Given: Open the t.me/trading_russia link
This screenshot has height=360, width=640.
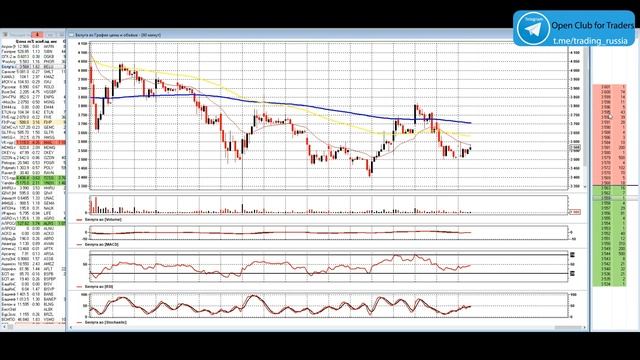Looking at the screenshot, I should point(590,40).
